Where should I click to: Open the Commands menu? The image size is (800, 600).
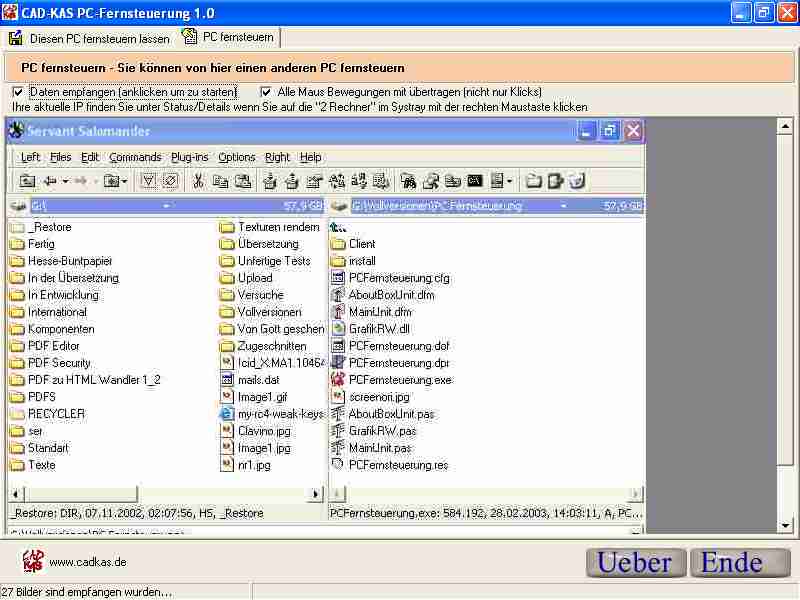[x=135, y=157]
